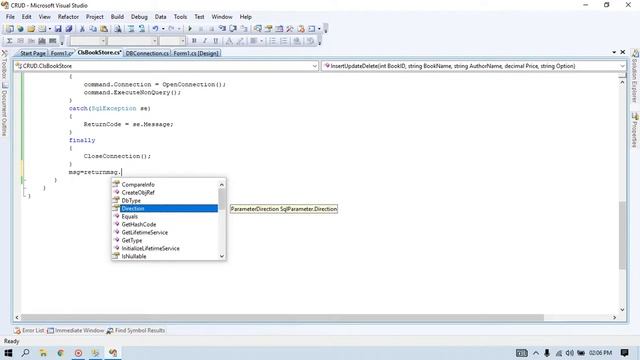Viewport: 640px width, 360px height.
Task: Click the Cut scissors icon
Action: tap(82, 29)
